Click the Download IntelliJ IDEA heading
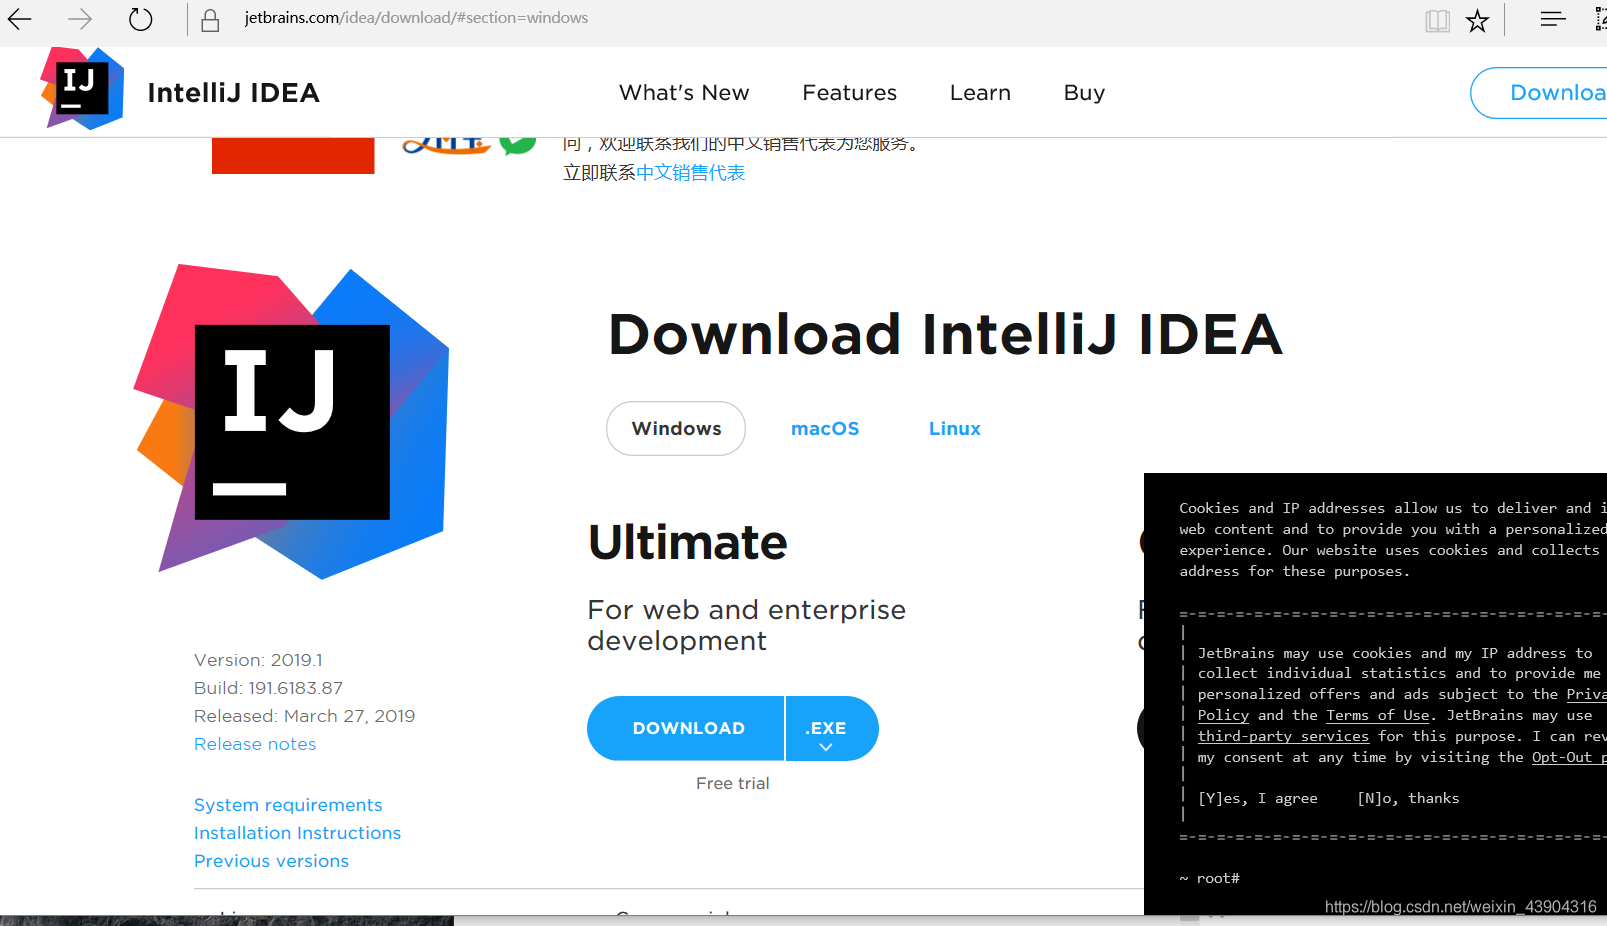 click(x=945, y=334)
